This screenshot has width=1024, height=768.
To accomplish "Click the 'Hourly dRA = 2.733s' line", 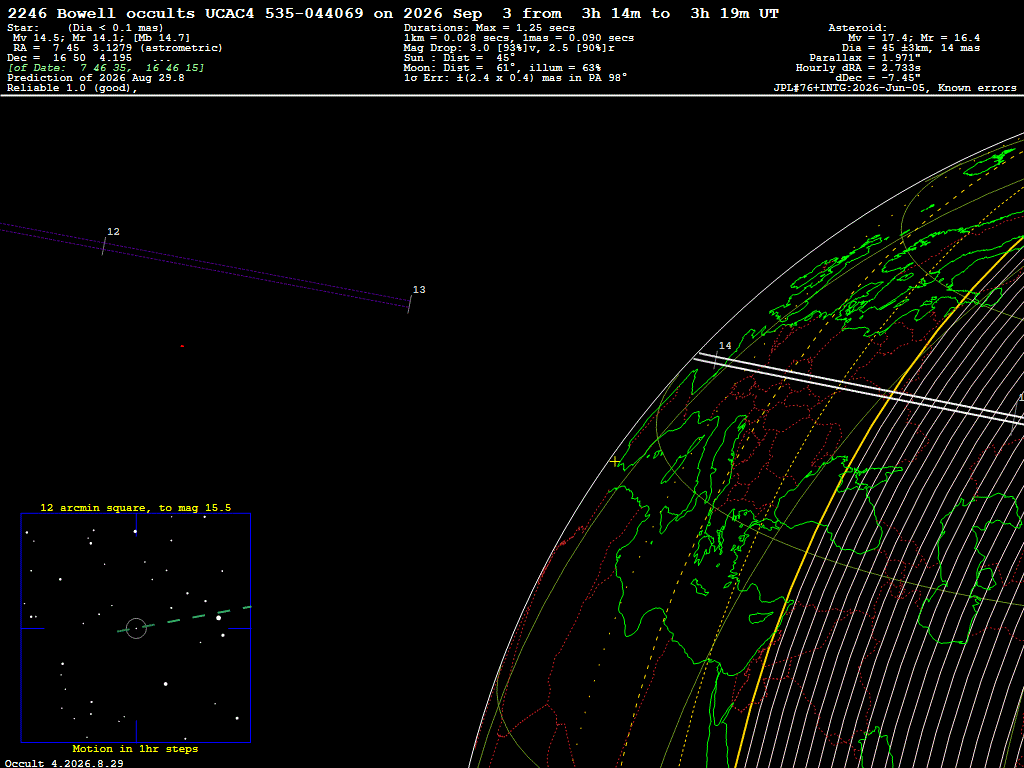I will click(857, 68).
